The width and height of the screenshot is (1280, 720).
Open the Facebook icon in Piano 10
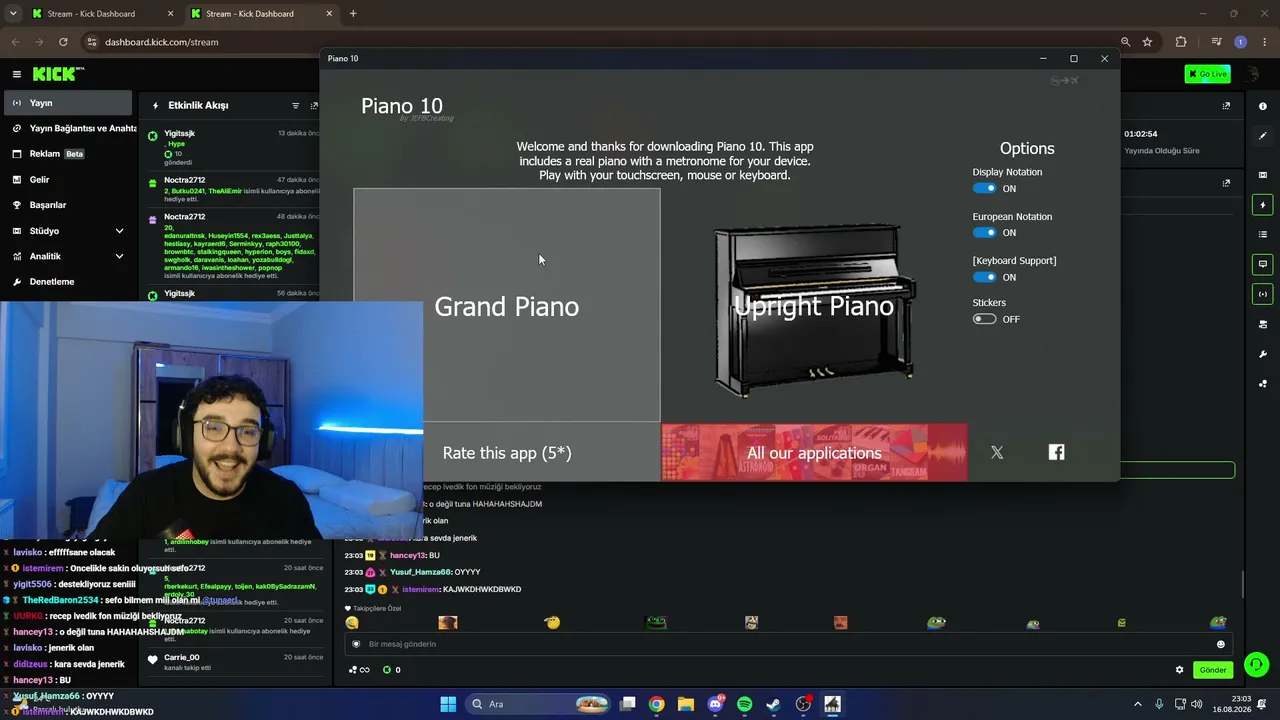(1056, 452)
